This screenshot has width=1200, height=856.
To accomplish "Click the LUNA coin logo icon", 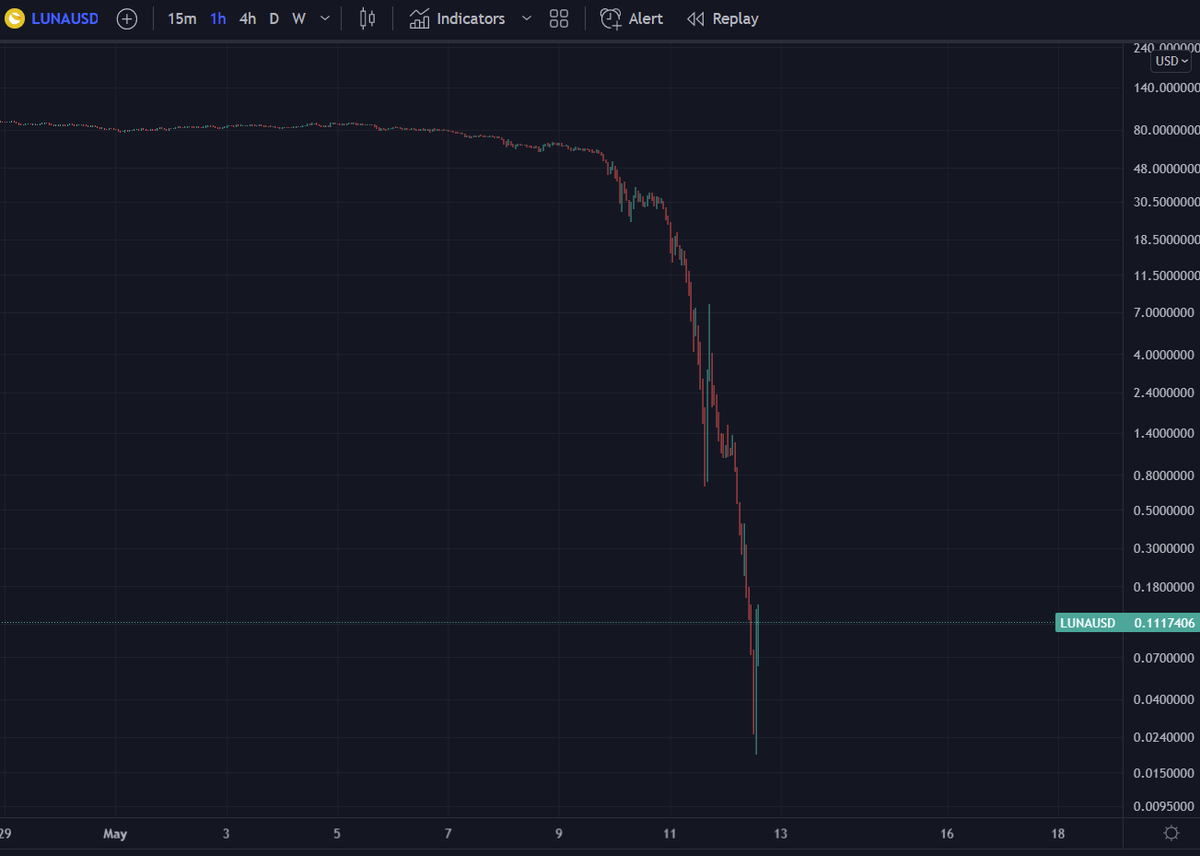I will [15, 19].
